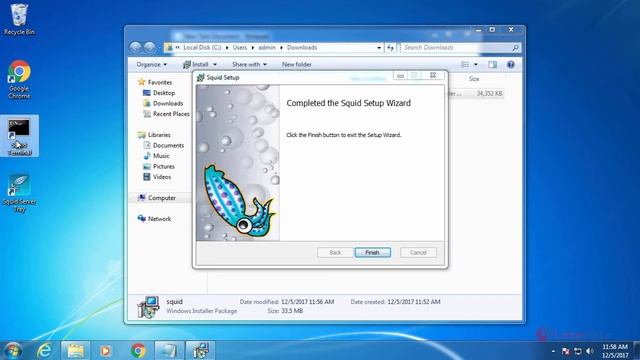640x360 pixels.
Task: Open Windows Media Player from taskbar
Action: click(x=106, y=351)
